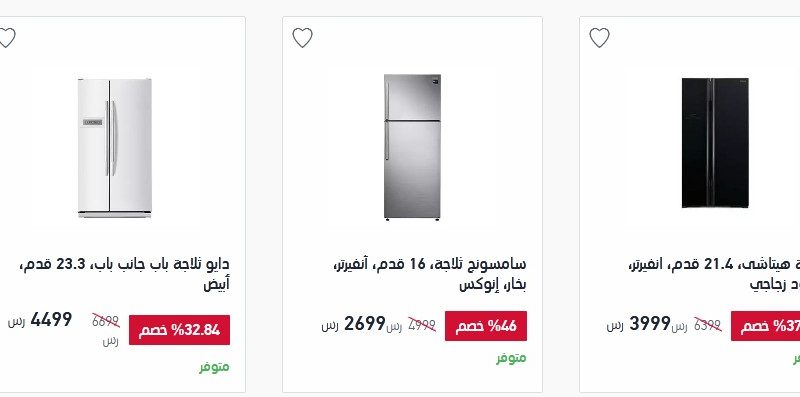Click the 37% خصم badge on Hitachi card

(x=765, y=326)
